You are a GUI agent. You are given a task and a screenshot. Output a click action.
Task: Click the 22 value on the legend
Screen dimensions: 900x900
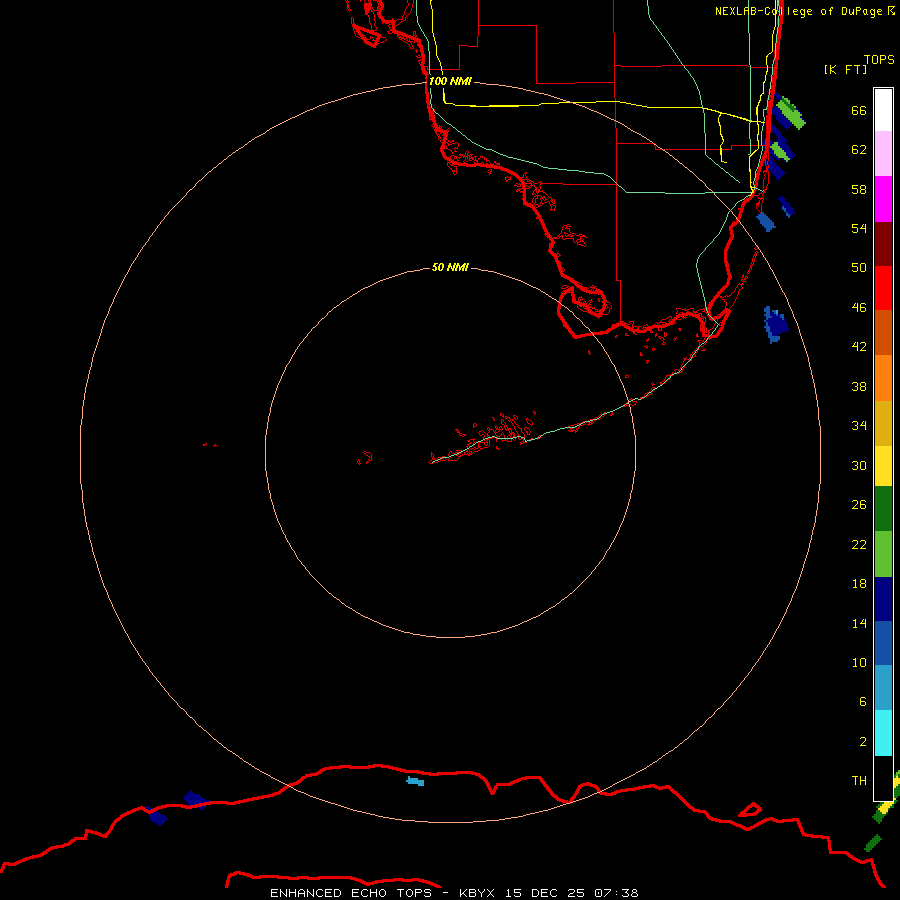click(859, 545)
